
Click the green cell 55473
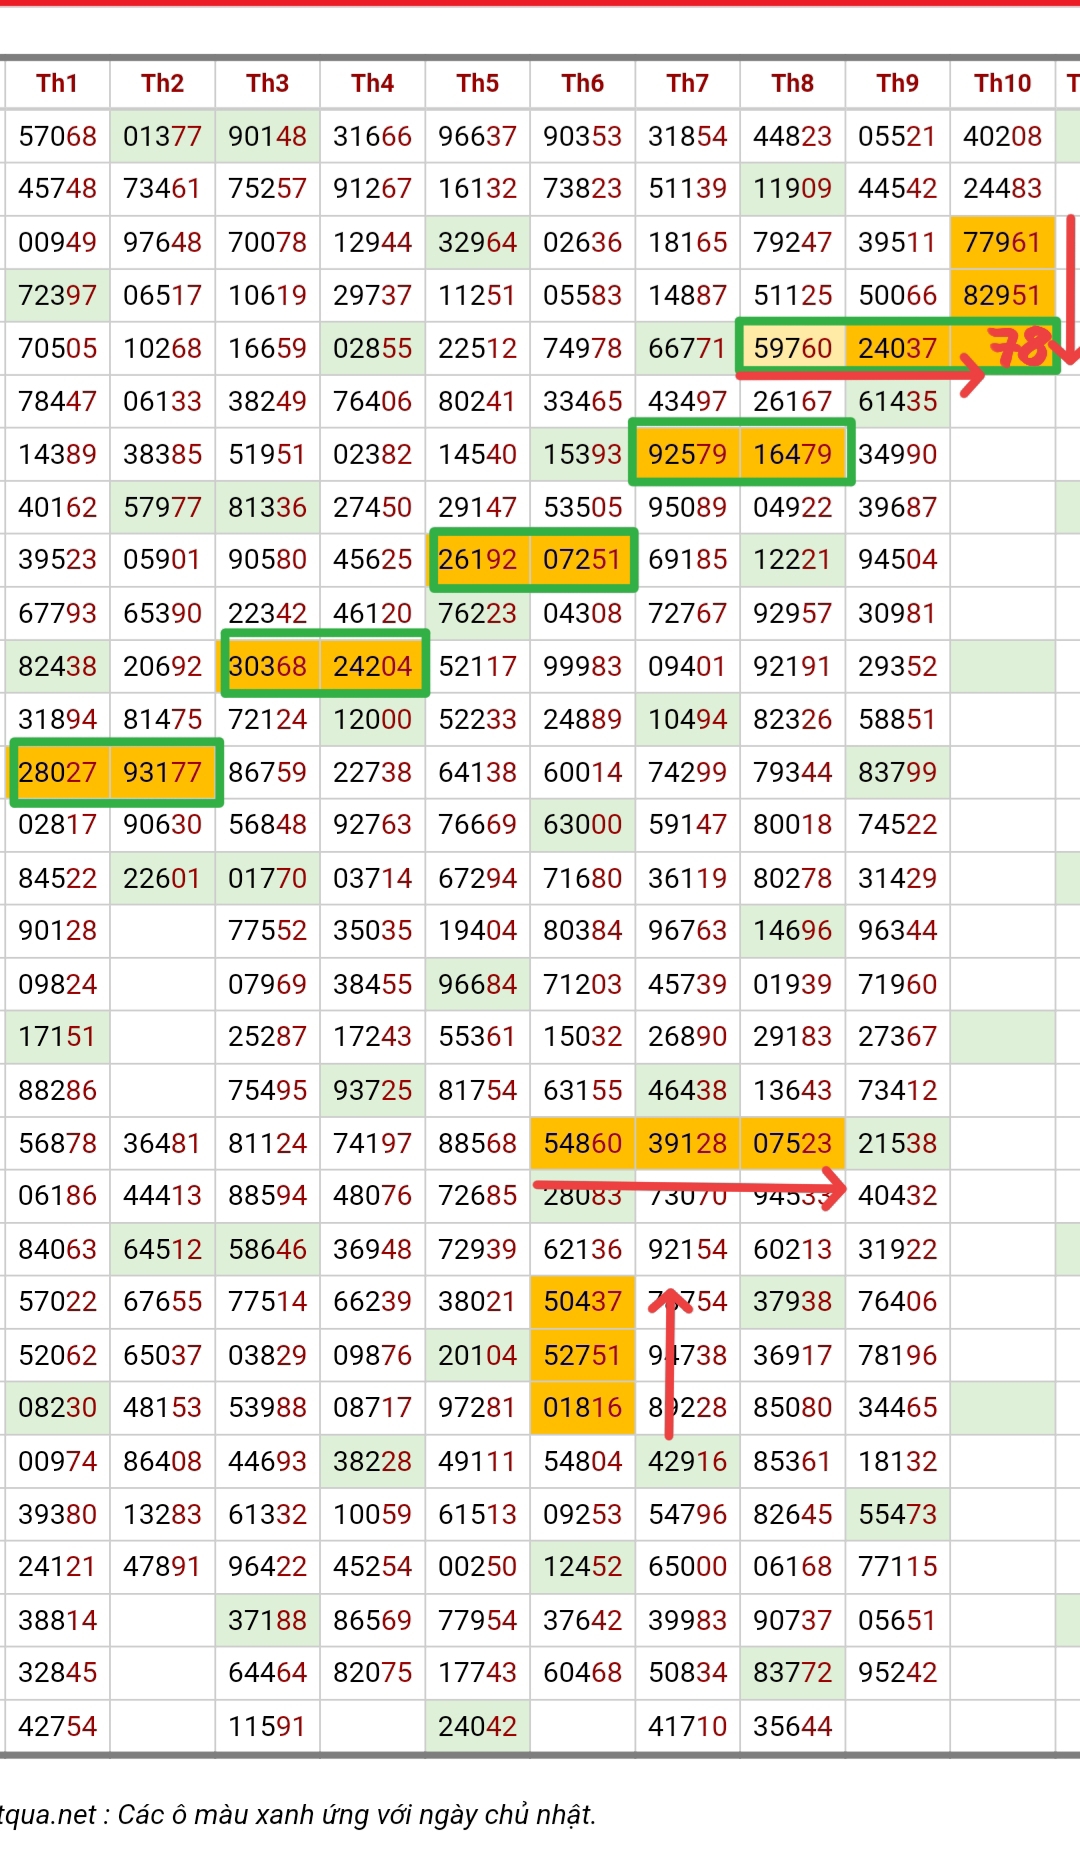tap(897, 1514)
